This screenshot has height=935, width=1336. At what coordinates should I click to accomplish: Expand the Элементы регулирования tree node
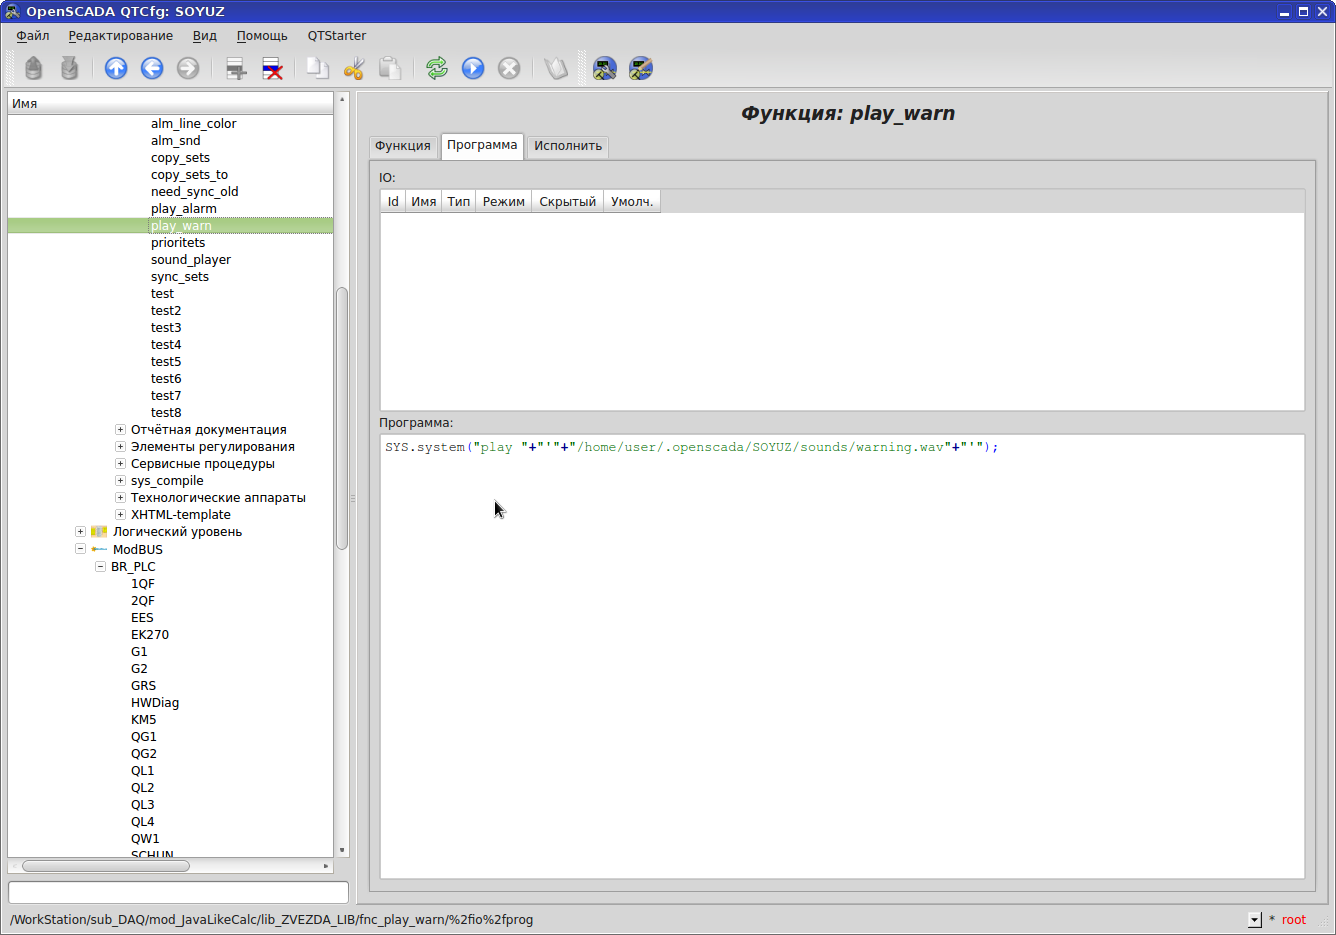pos(120,447)
